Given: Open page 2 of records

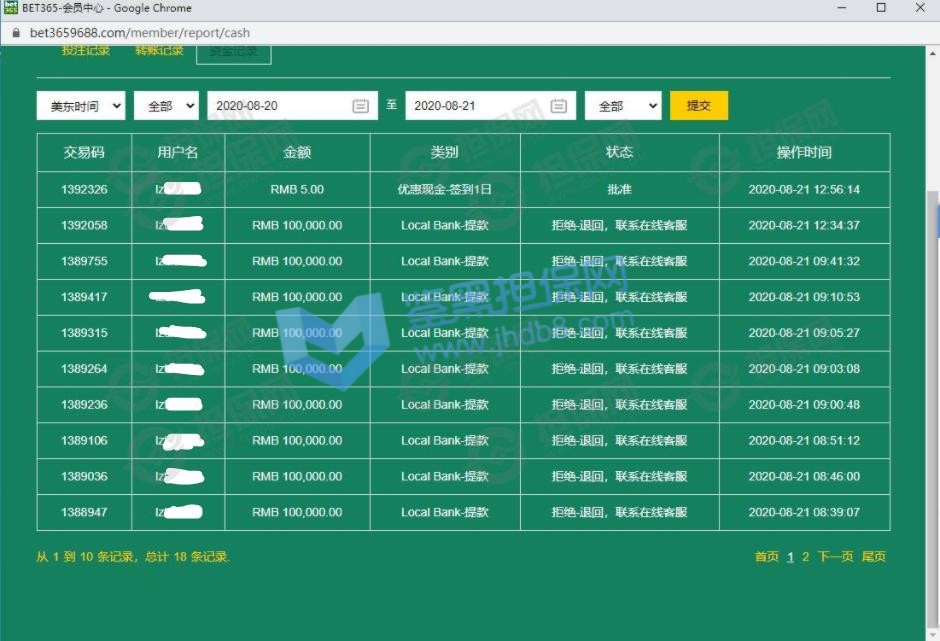Looking at the screenshot, I should (806, 557).
